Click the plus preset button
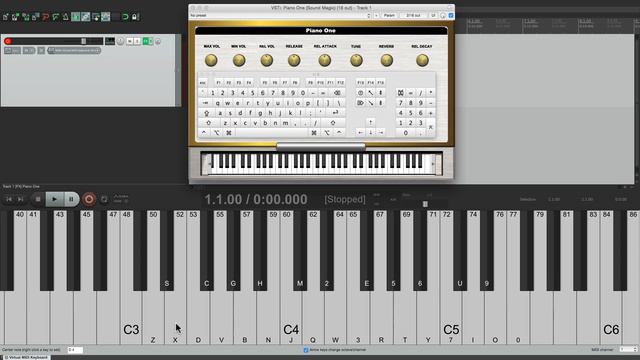Screen dimensions: 640x360 point(376,16)
